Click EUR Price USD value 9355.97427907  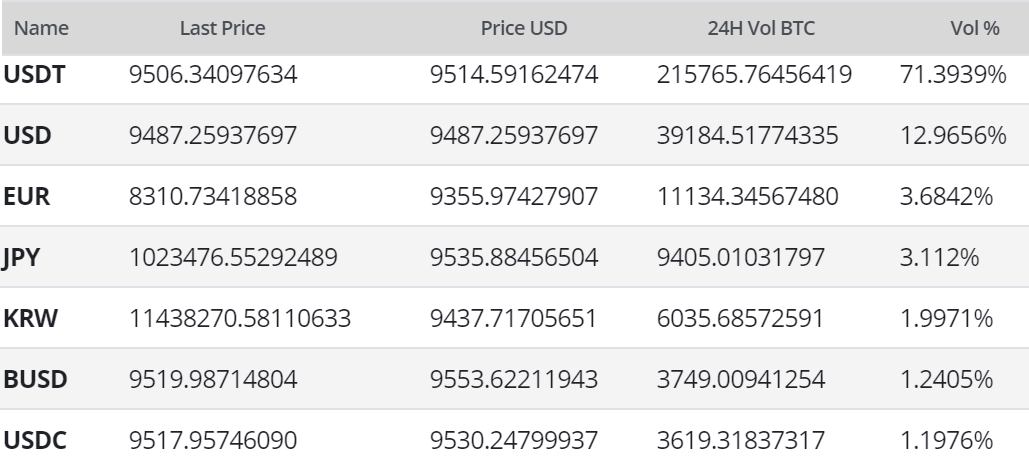(x=514, y=196)
